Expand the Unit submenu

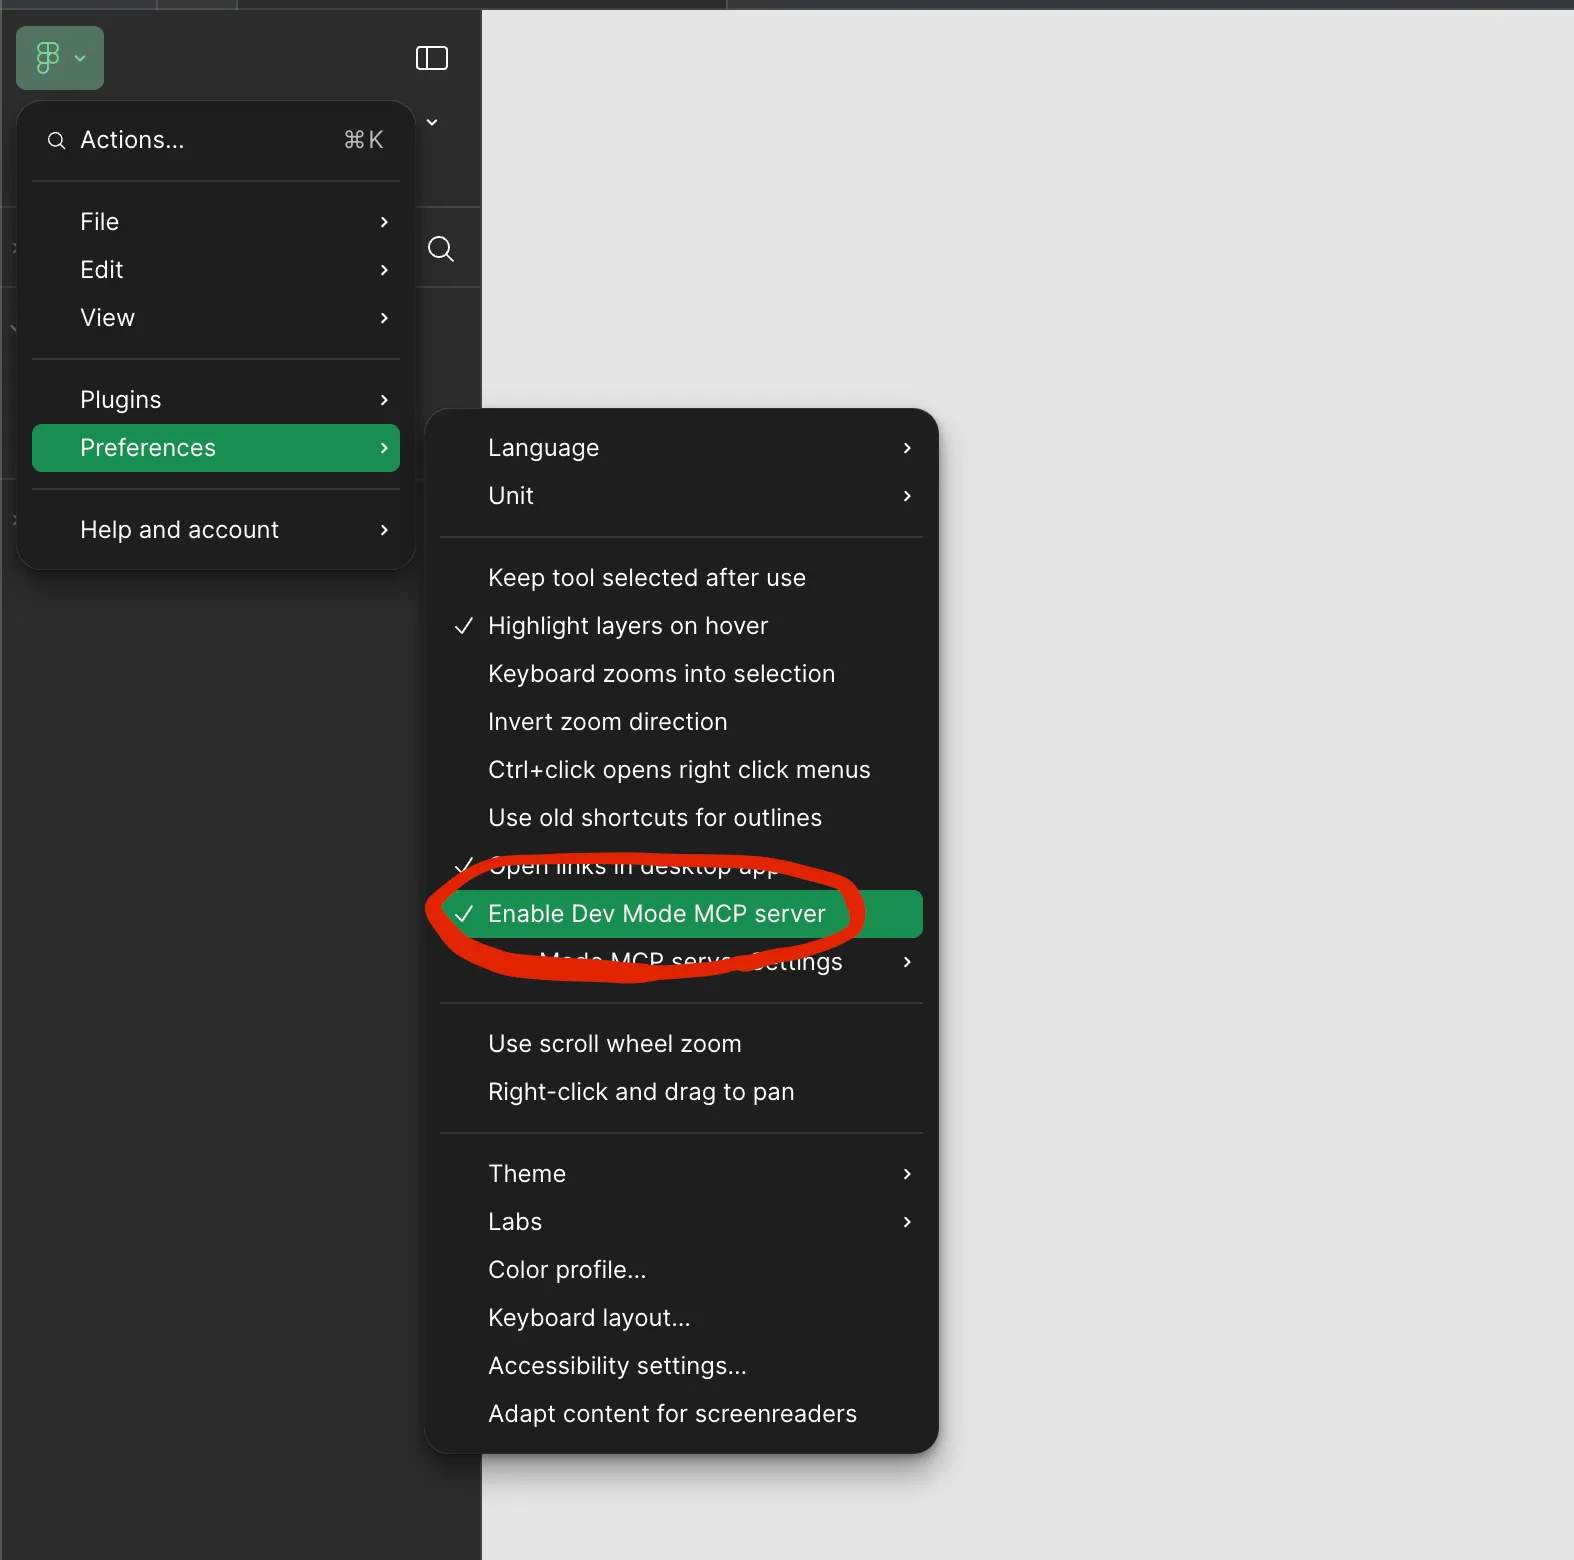click(x=681, y=496)
